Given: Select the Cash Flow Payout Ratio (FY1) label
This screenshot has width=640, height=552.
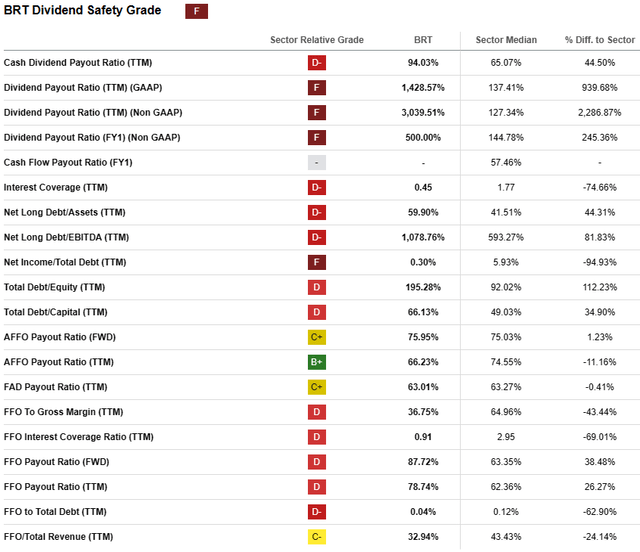Looking at the screenshot, I should [x=68, y=162].
